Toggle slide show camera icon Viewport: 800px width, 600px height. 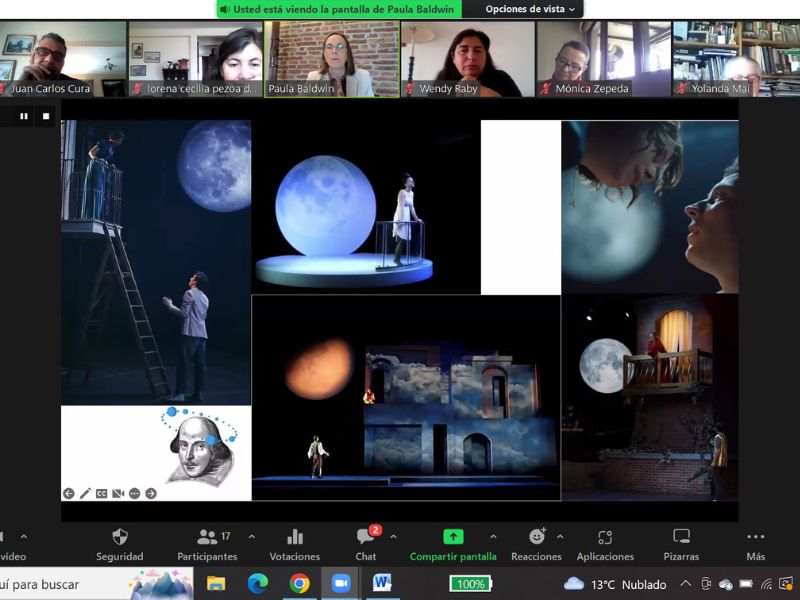118,493
